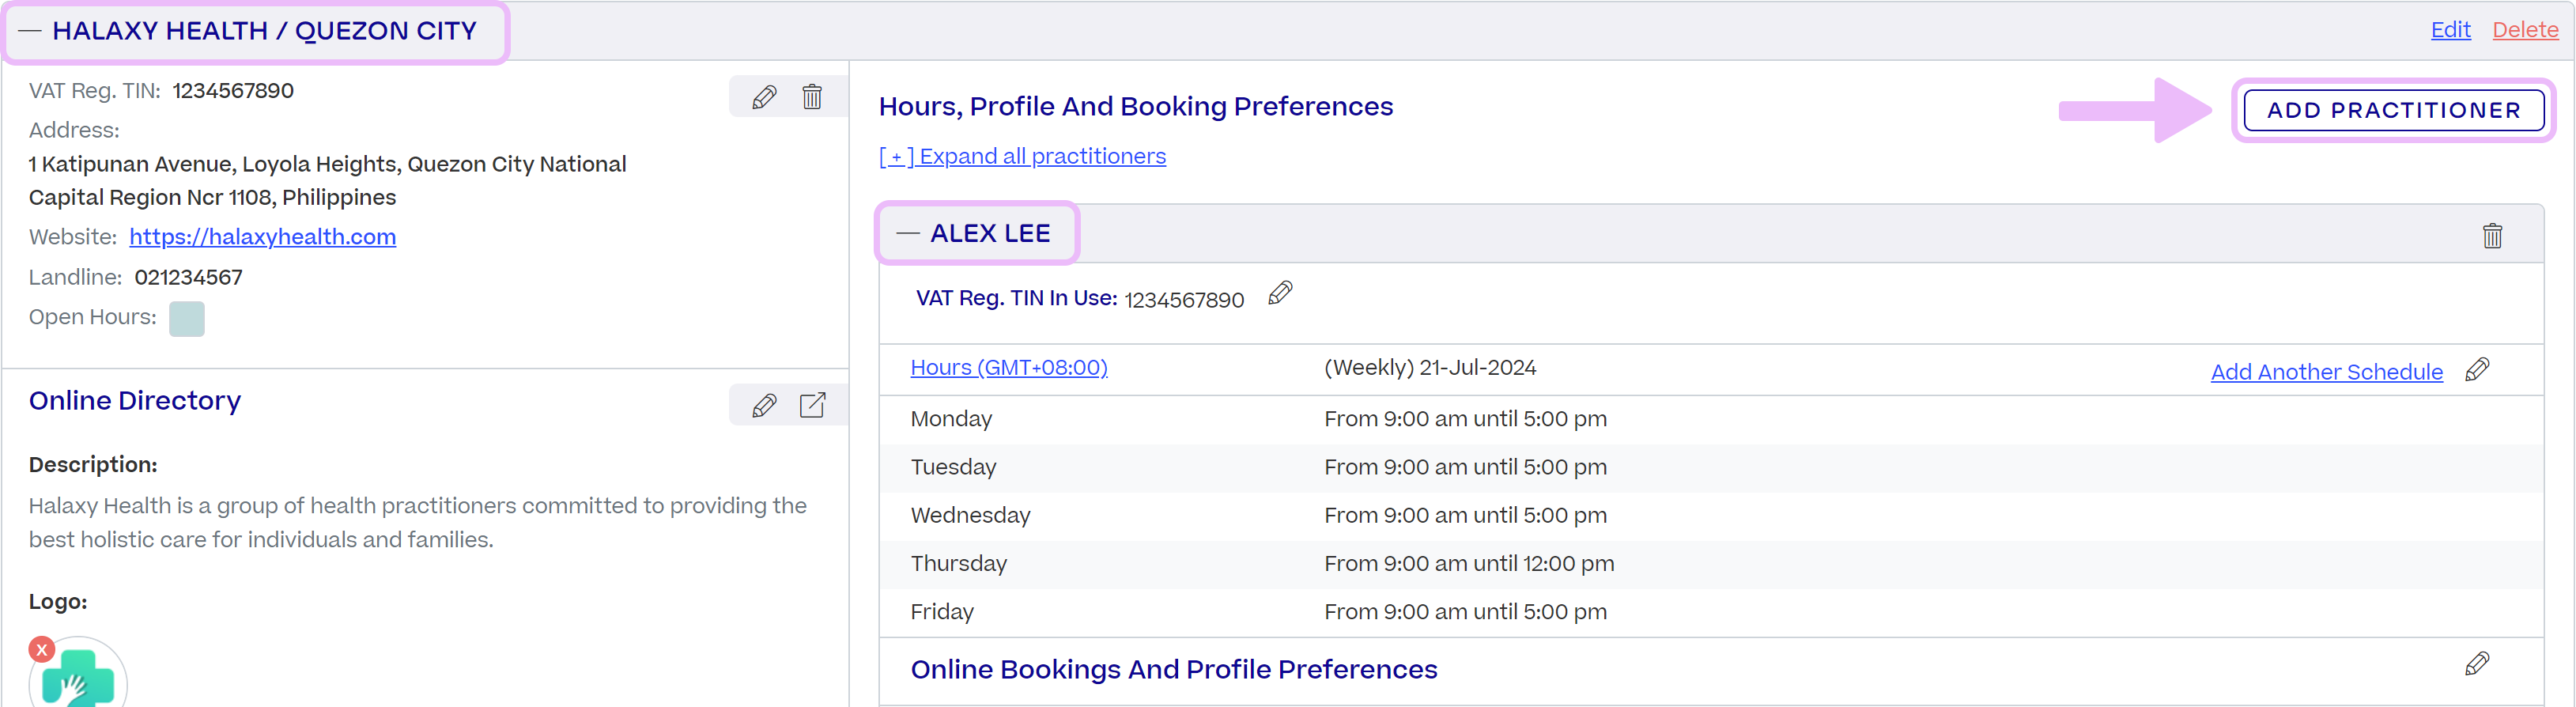Delete practitioner Alex Lee using the trash icon
Viewport: 2576px width, 707px height.
pyautogui.click(x=2492, y=235)
